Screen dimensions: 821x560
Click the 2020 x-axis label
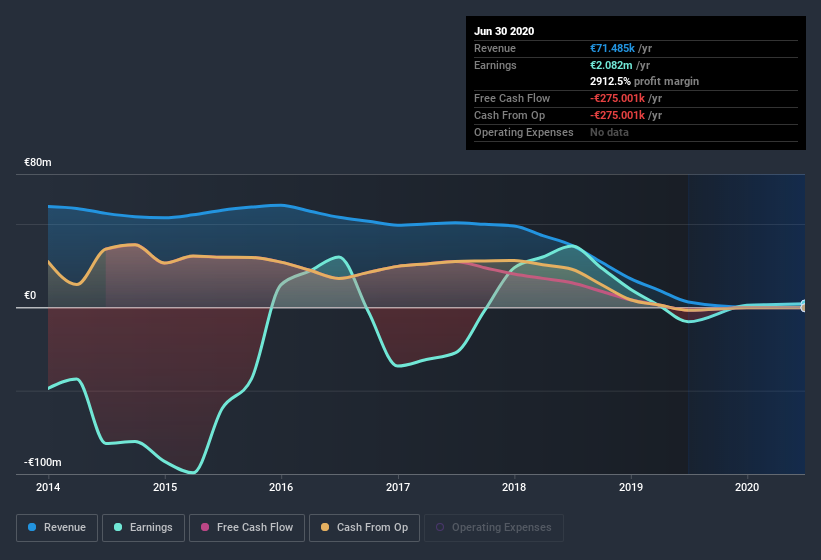pyautogui.click(x=747, y=487)
